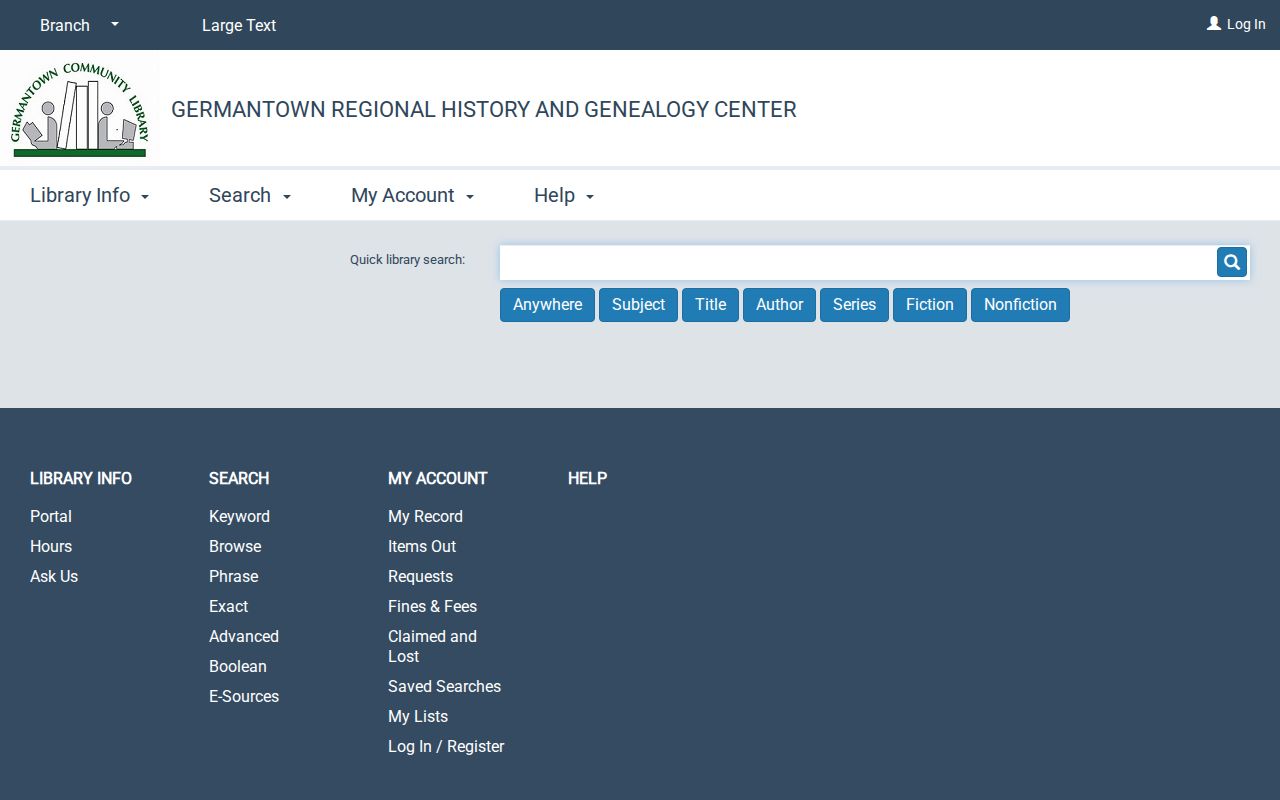Go to My Record
Image resolution: width=1280 pixels, height=800 pixels.
(x=425, y=516)
